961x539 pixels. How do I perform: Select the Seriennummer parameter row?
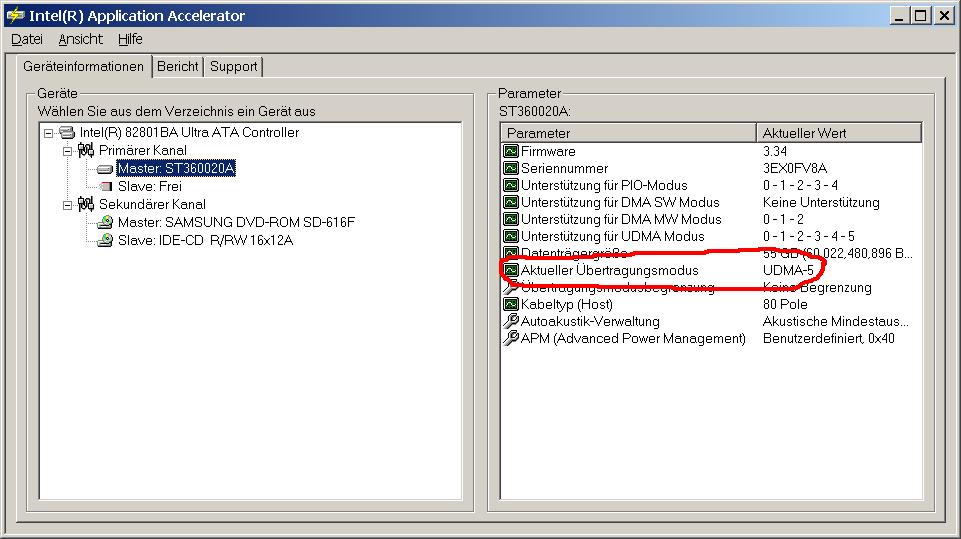click(x=712, y=168)
